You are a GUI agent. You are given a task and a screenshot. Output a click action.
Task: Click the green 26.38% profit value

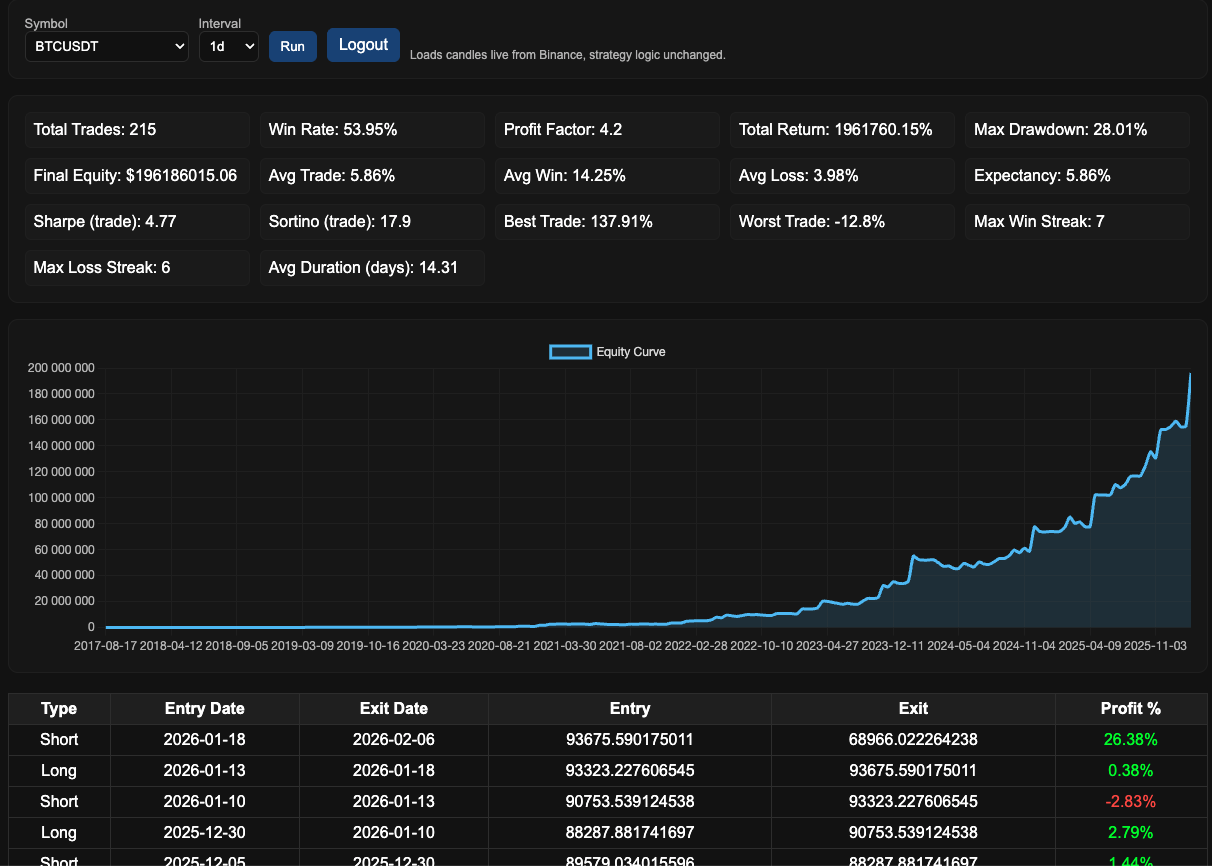tap(1131, 739)
